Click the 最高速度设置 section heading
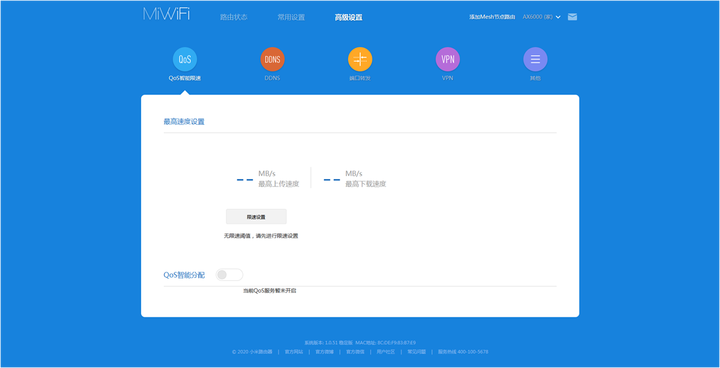This screenshot has height=368, width=720. (184, 122)
